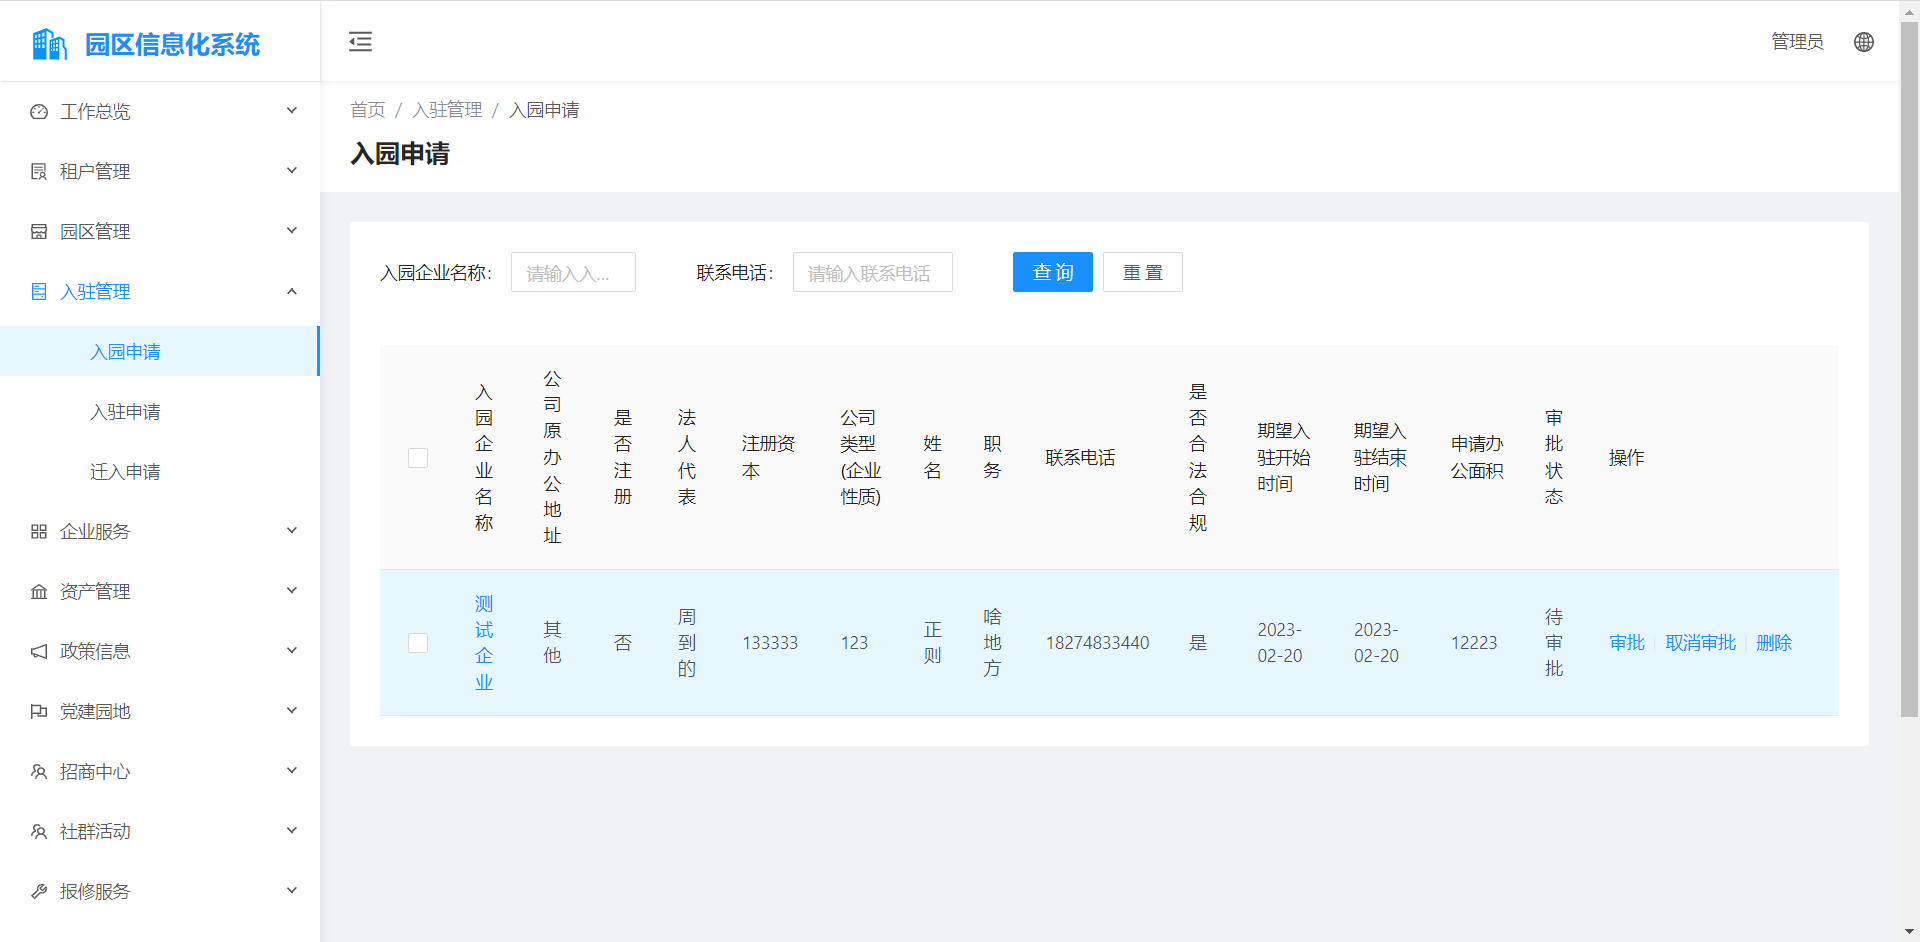Viewport: 1920px width, 942px height.
Task: Open the language globe icon
Action: pos(1864,42)
